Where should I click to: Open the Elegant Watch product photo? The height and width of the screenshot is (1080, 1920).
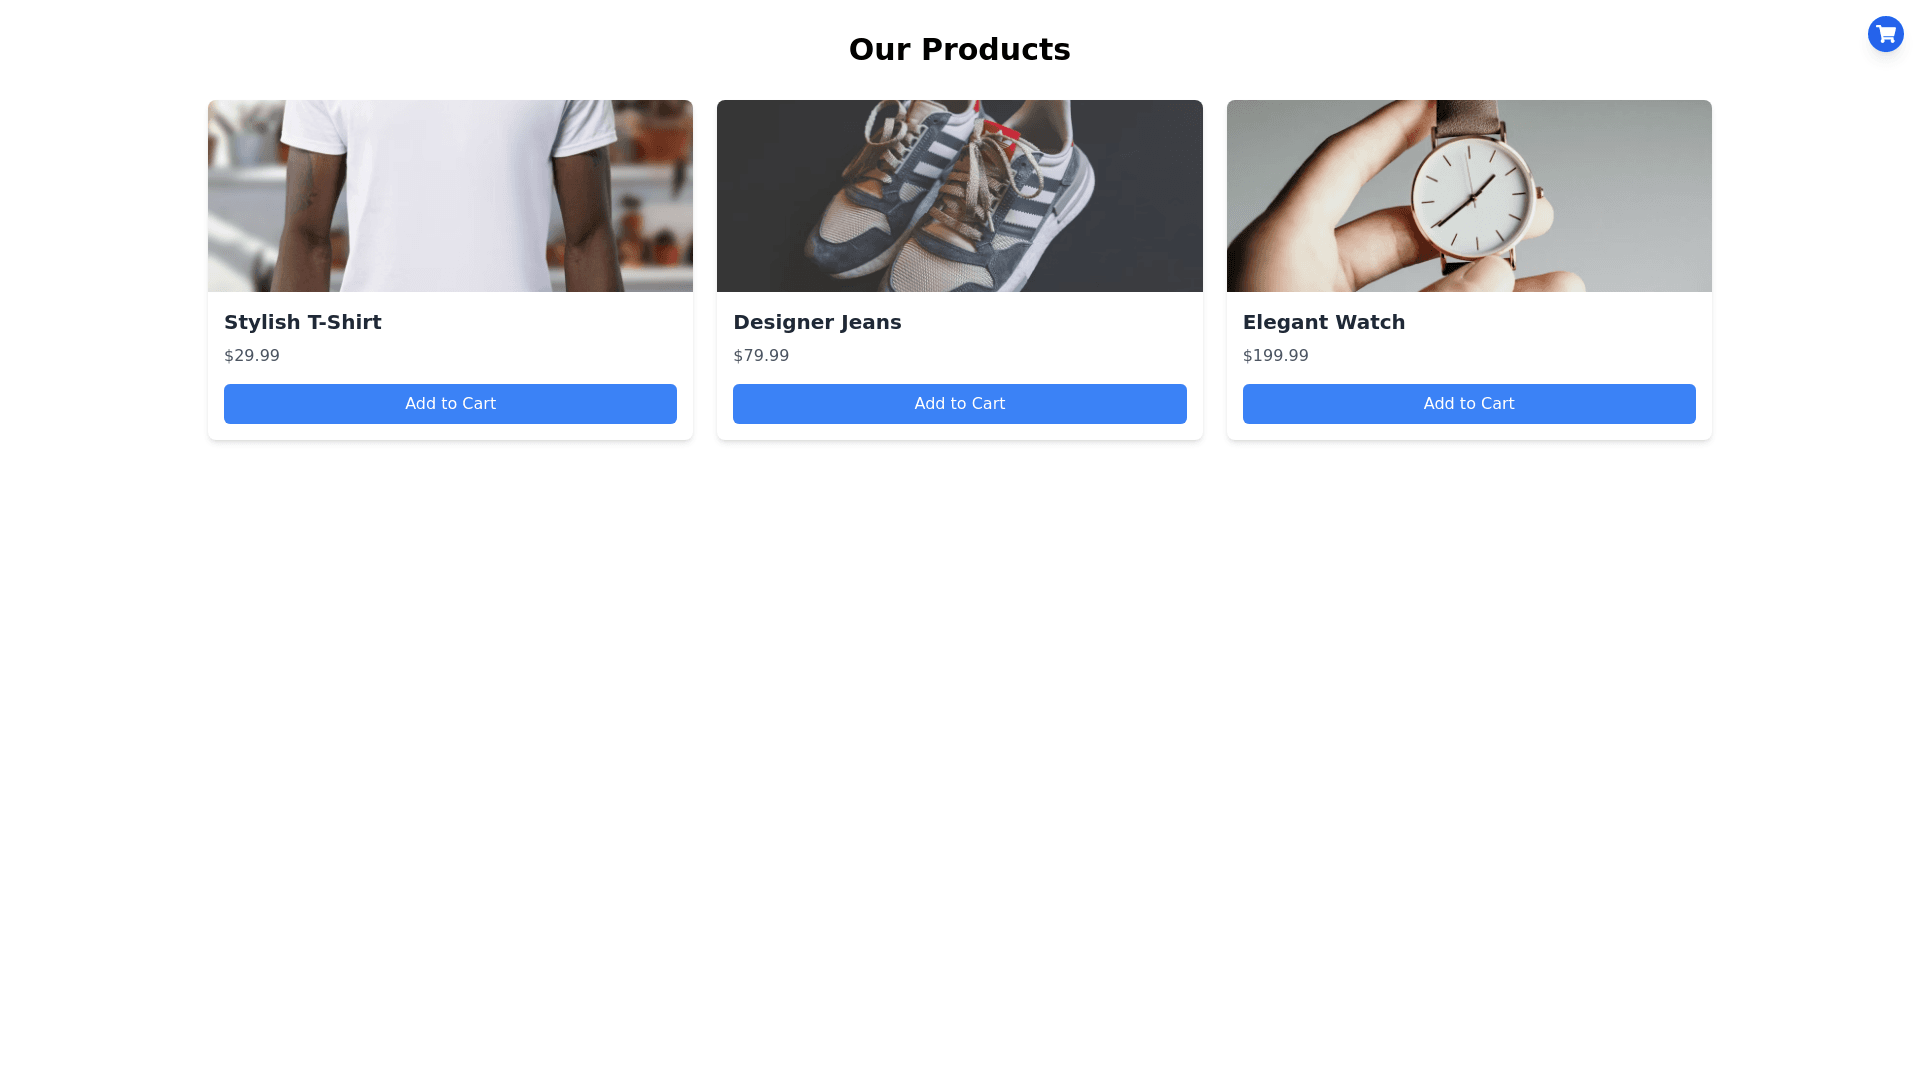[1469, 196]
